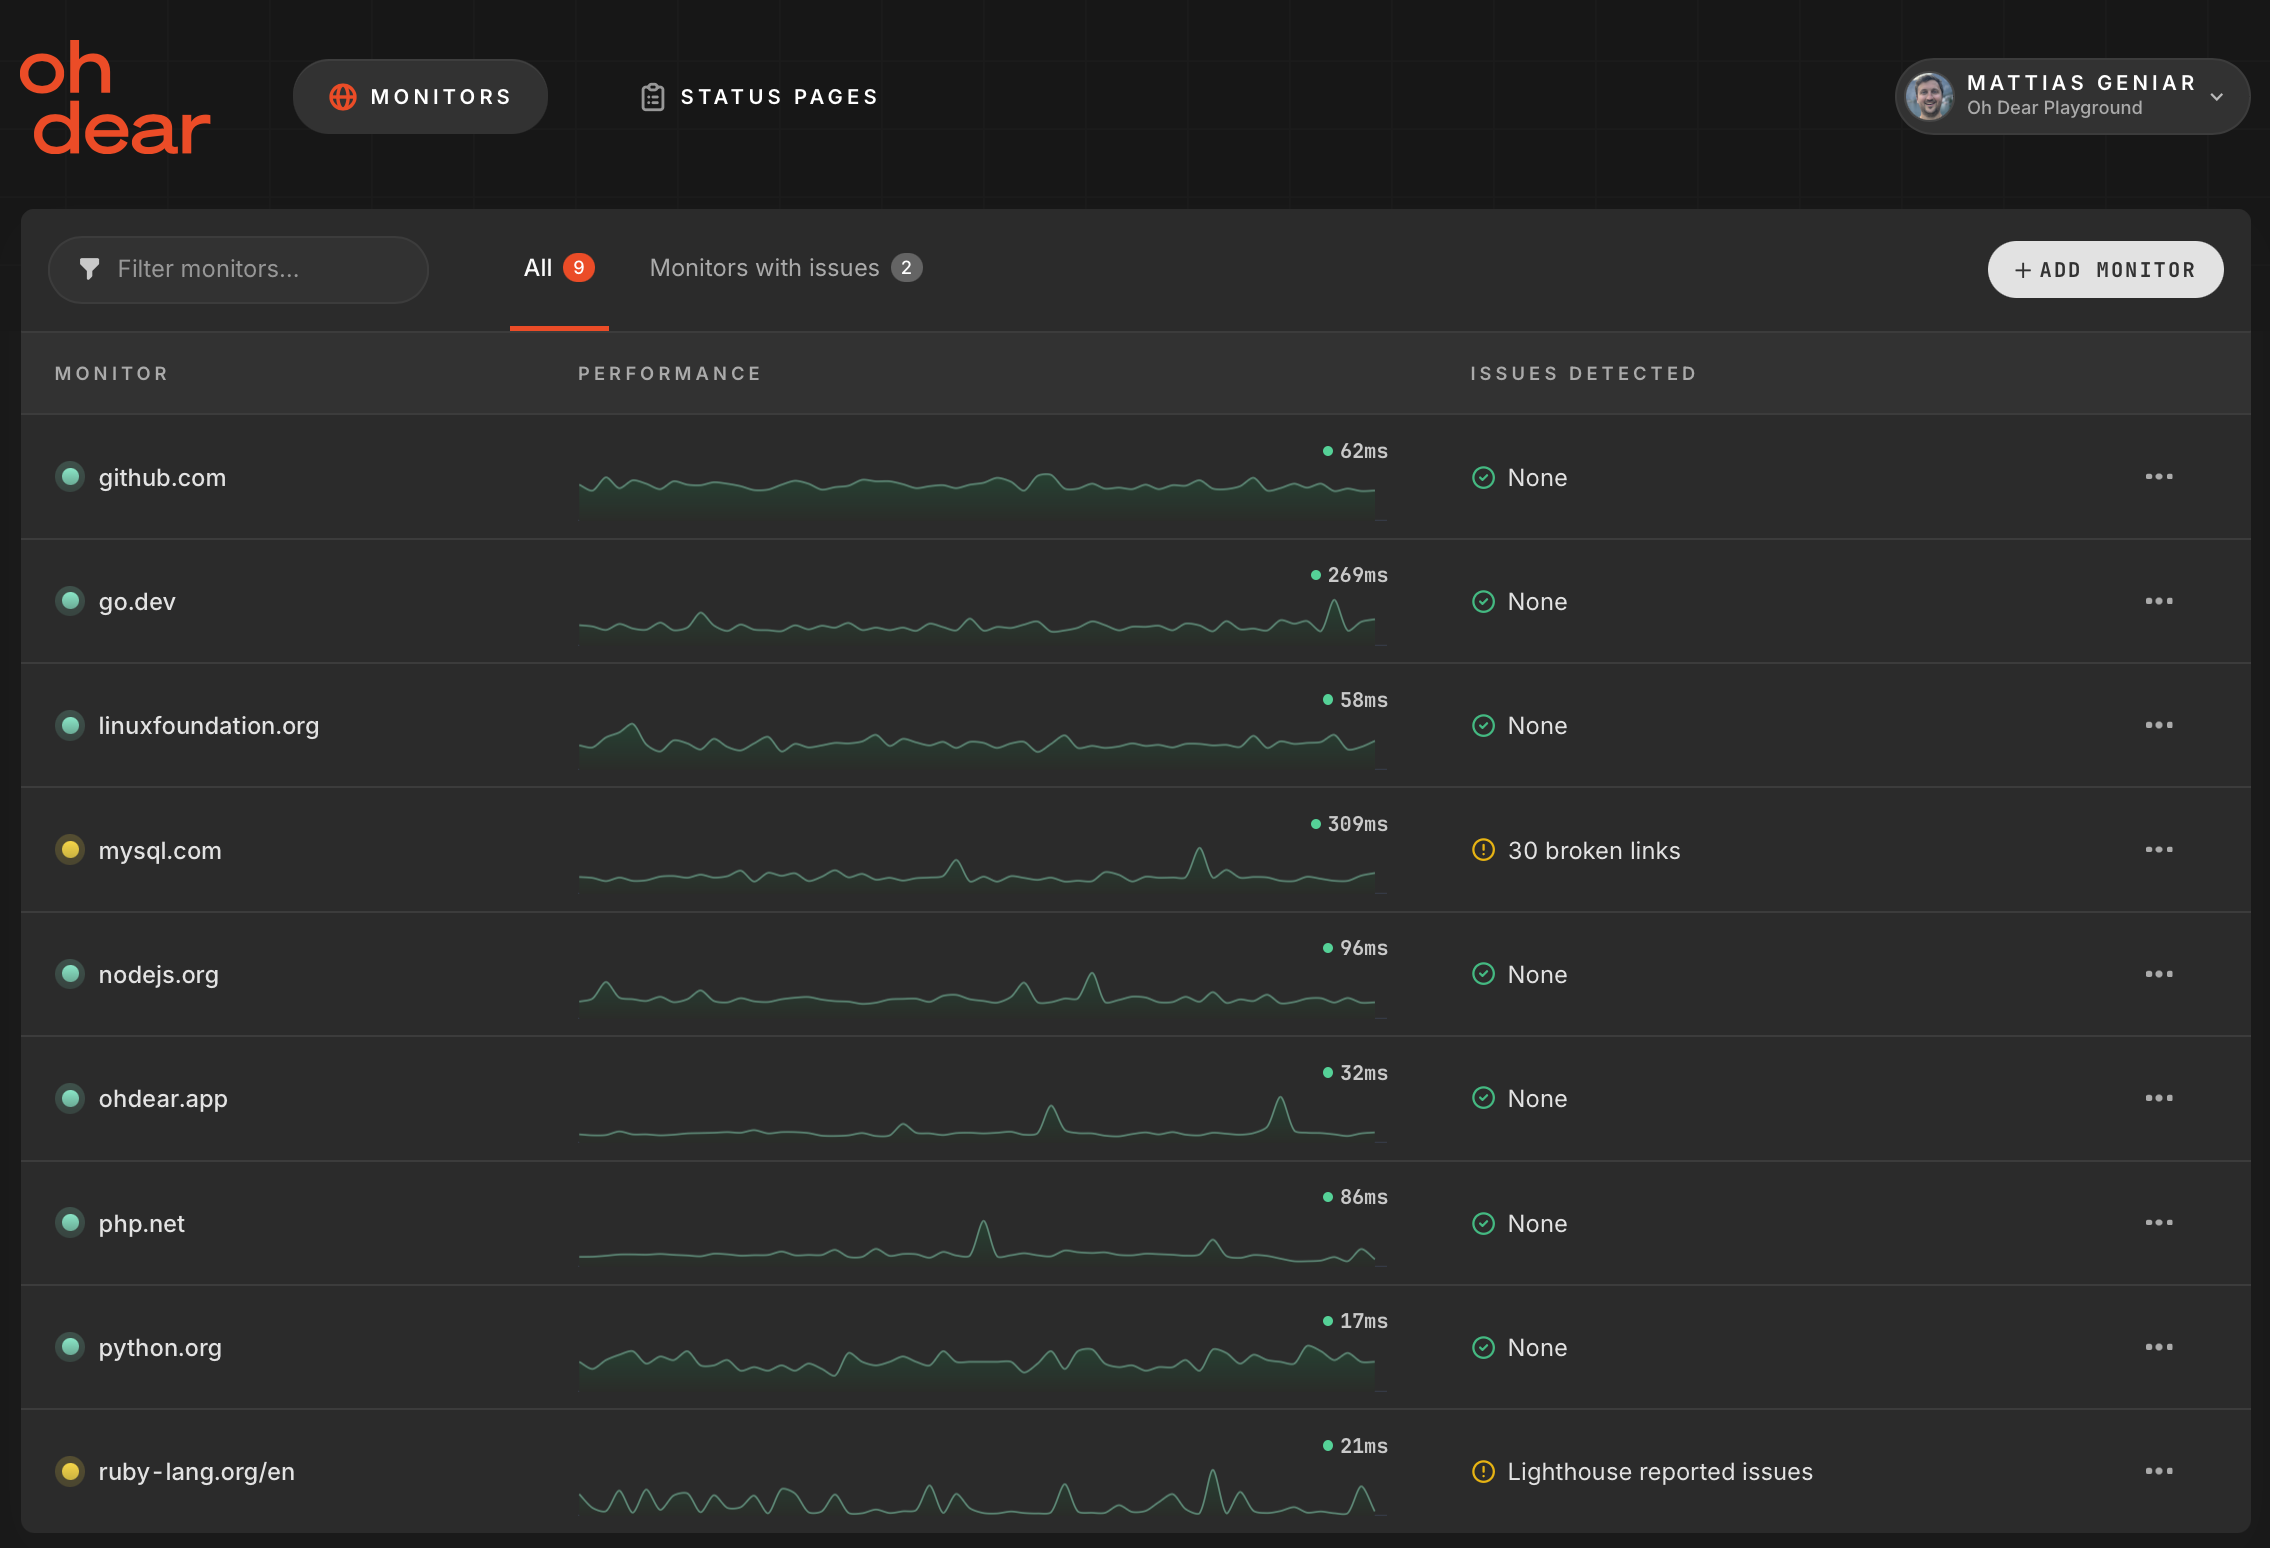
Task: Open the three-dot menu for mysql.com
Action: pyautogui.click(x=2159, y=850)
